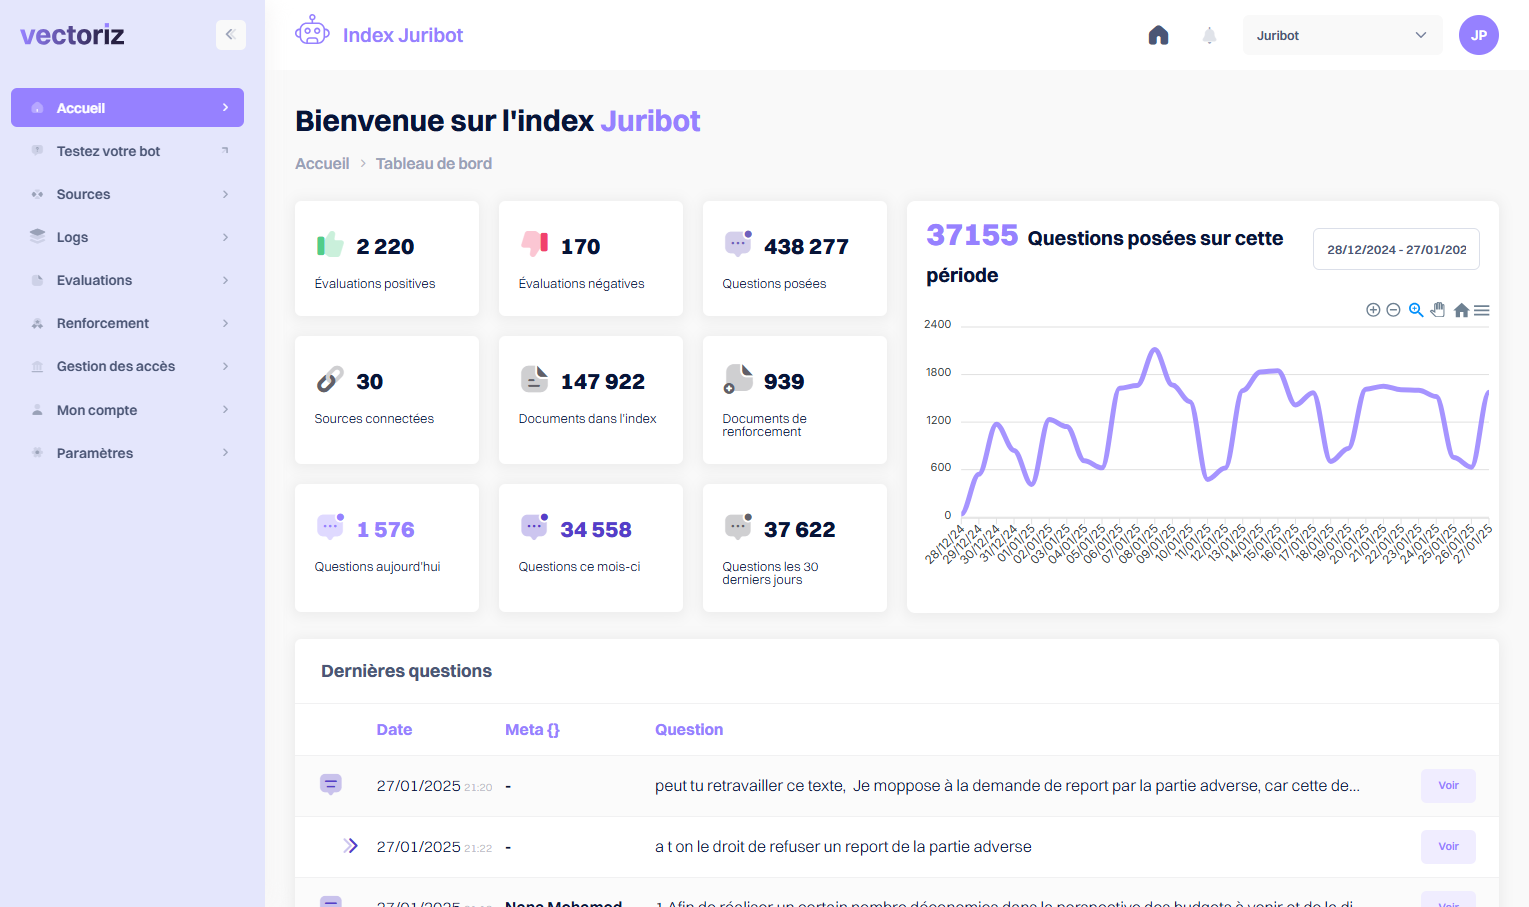
Task: Collapse the sidebar with the arrow button
Action: (230, 35)
